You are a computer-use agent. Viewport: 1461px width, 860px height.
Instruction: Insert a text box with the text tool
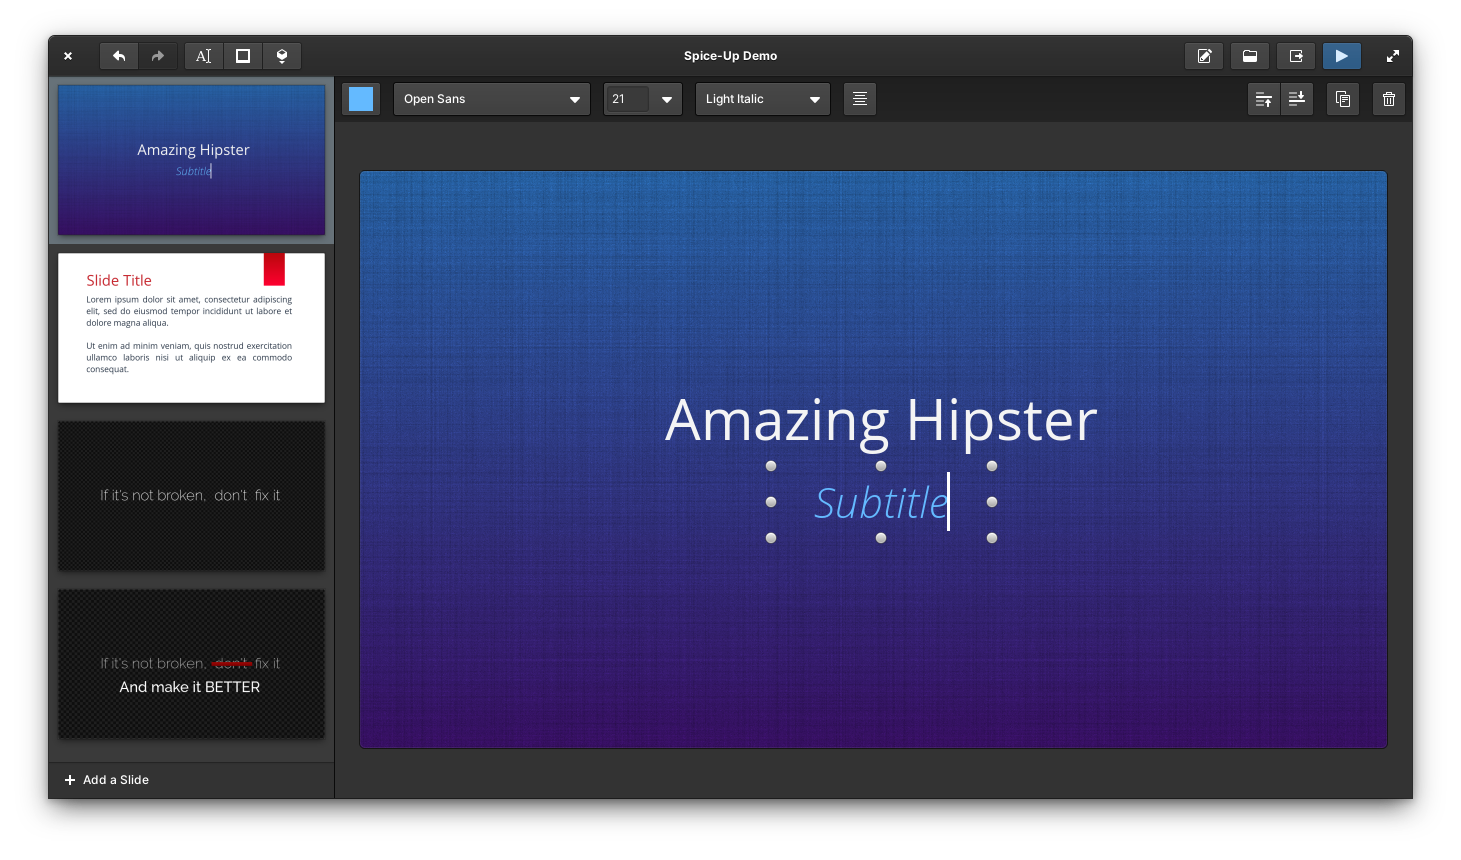click(204, 56)
